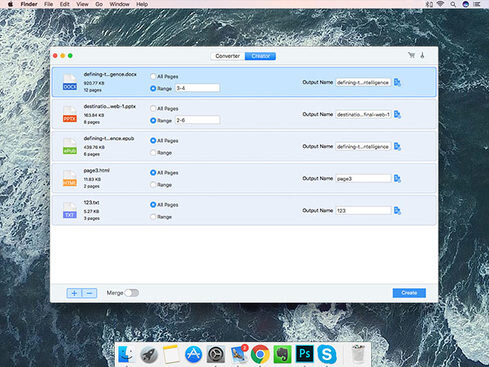Select Range for the pptx file
The image size is (489, 367).
tap(153, 120)
